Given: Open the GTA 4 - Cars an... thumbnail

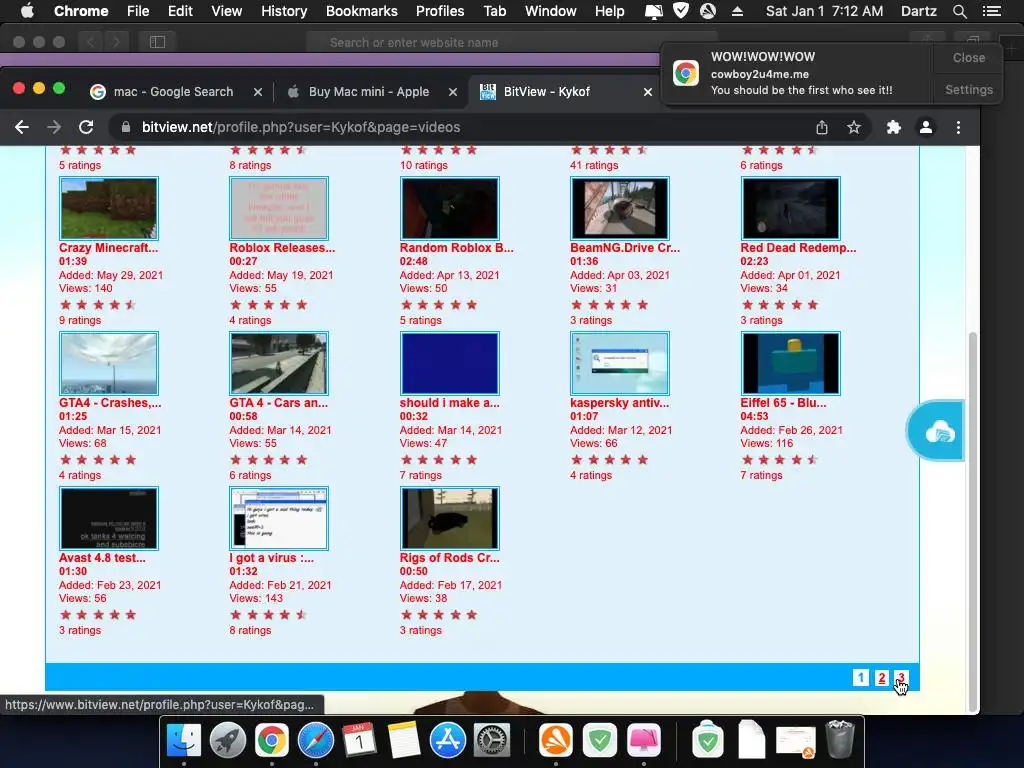Looking at the screenshot, I should 279,363.
